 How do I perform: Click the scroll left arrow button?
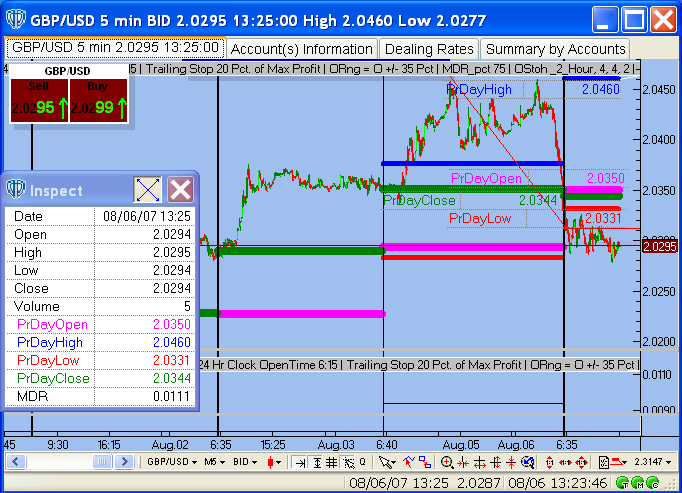tap(16, 462)
